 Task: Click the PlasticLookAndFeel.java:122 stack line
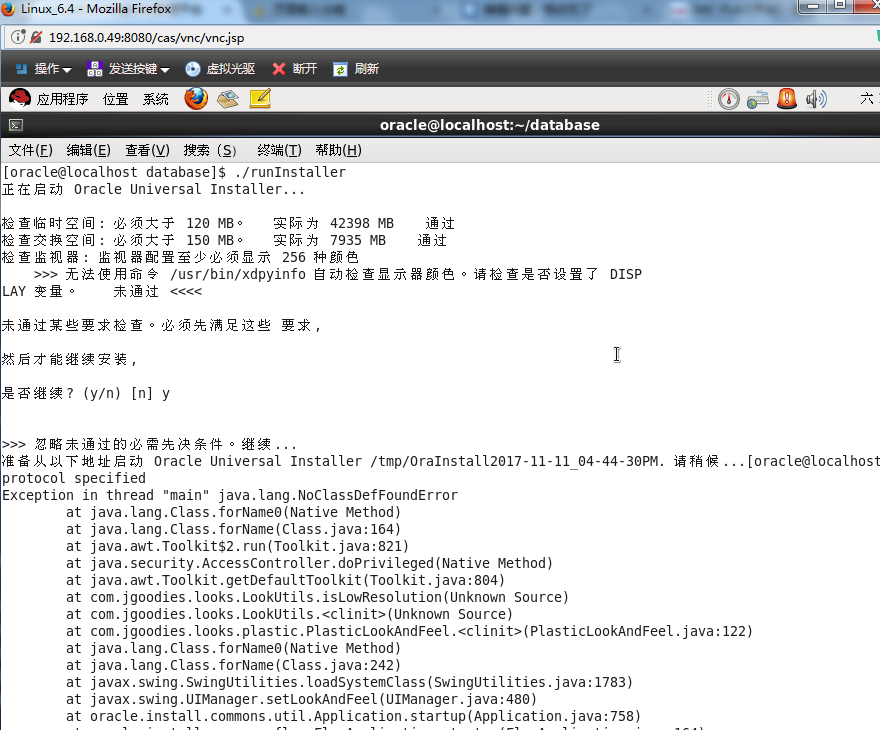[409, 631]
